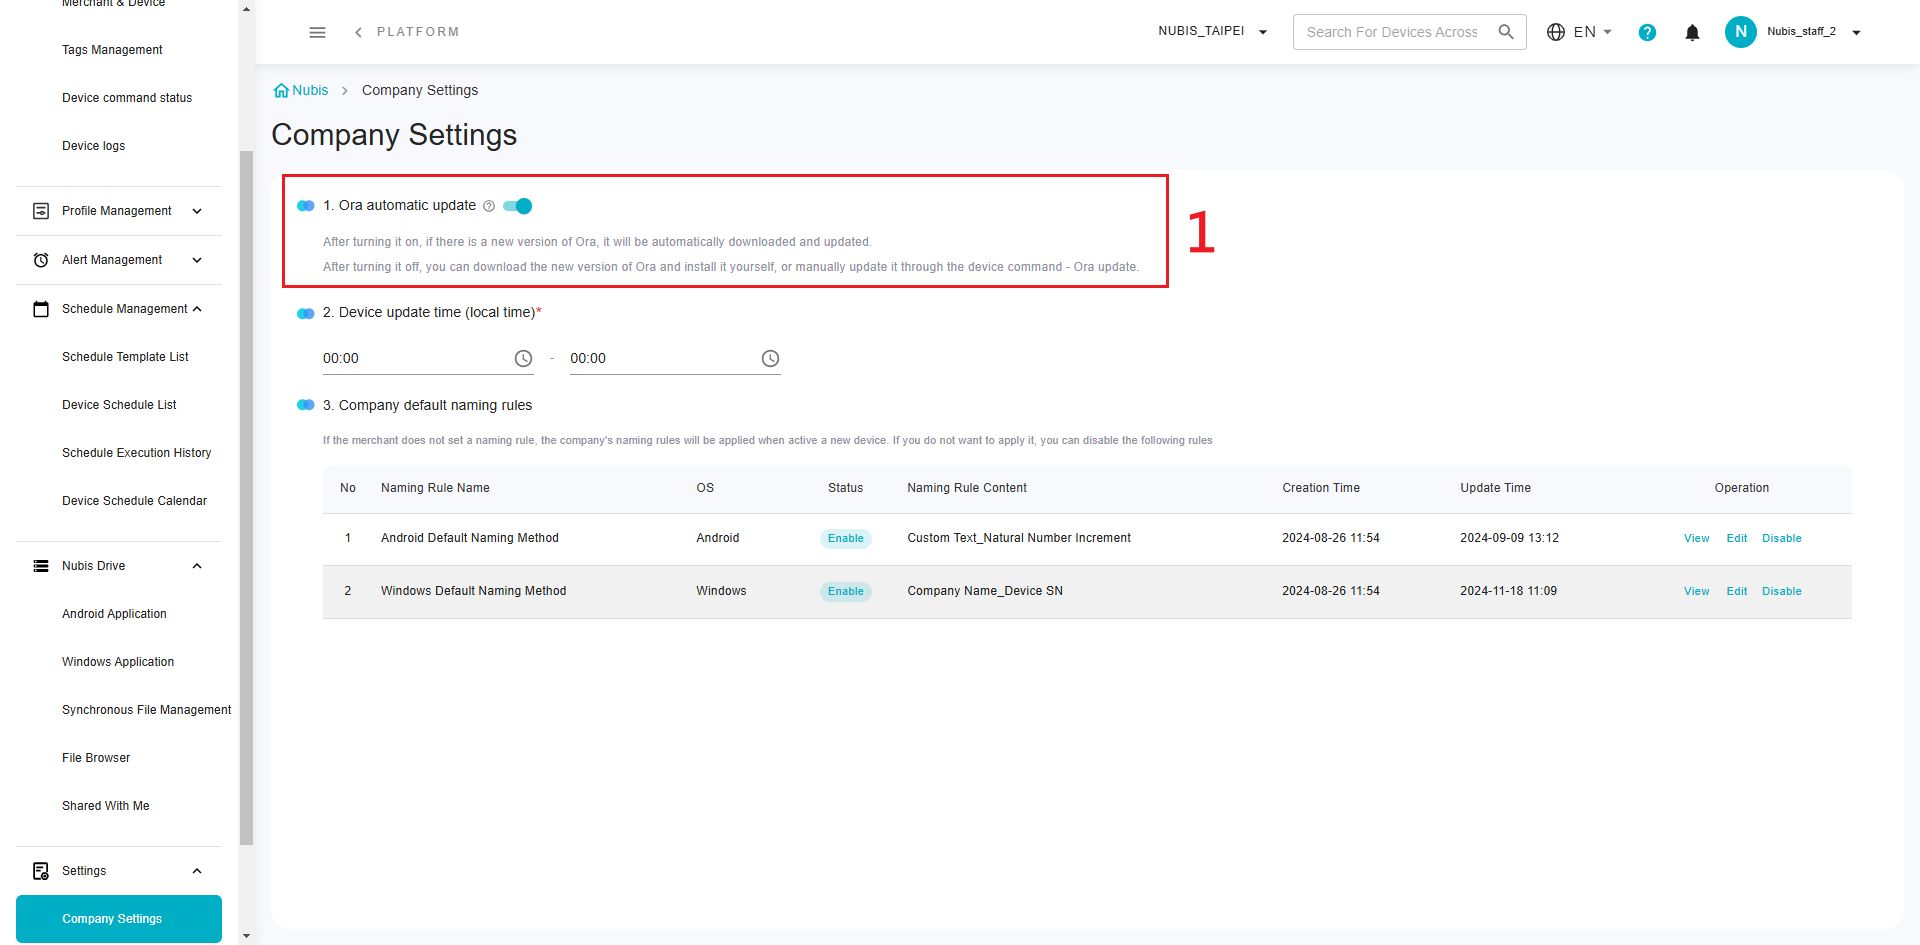Screen dimensions: 1920x945
Task: Open Device Schedule Calendar
Action: (x=134, y=501)
